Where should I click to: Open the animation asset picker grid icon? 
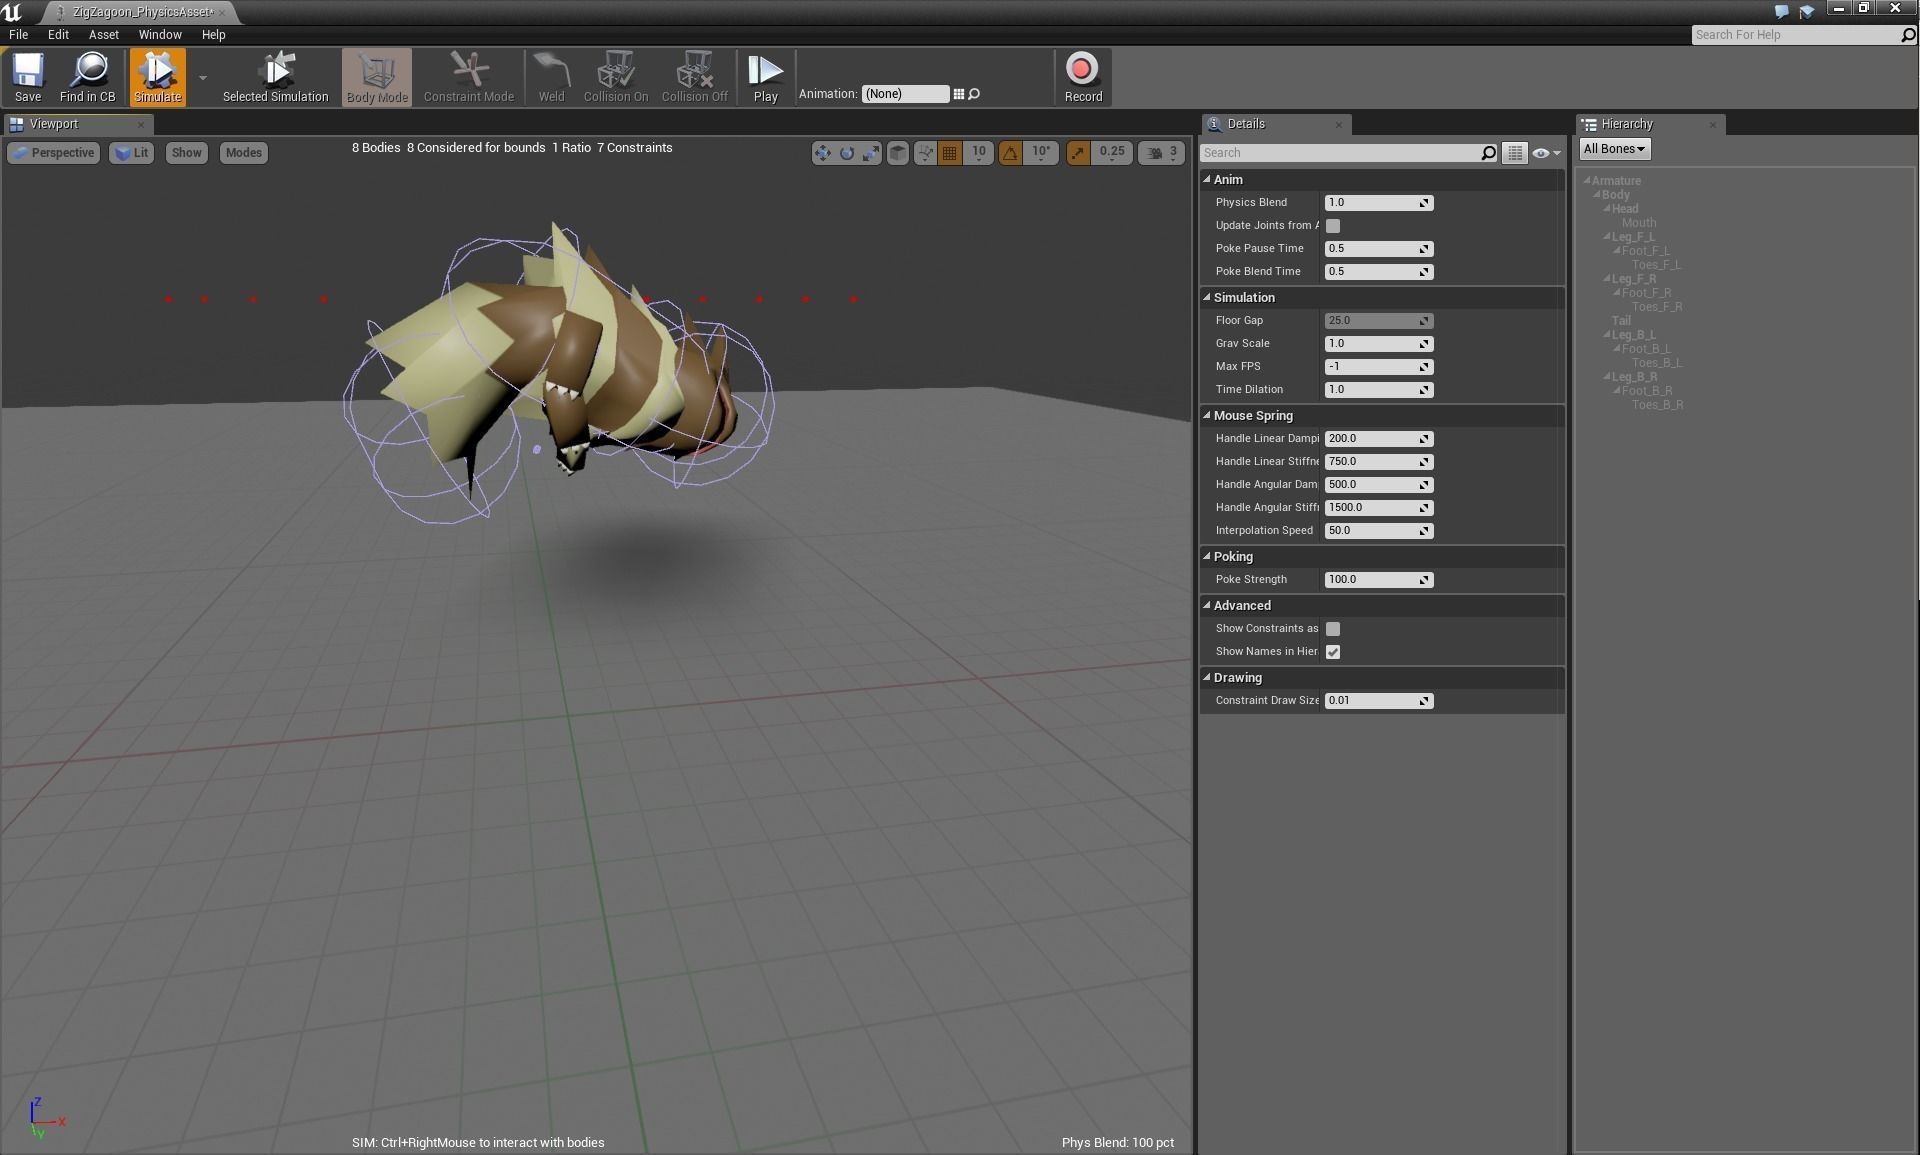[x=958, y=94]
